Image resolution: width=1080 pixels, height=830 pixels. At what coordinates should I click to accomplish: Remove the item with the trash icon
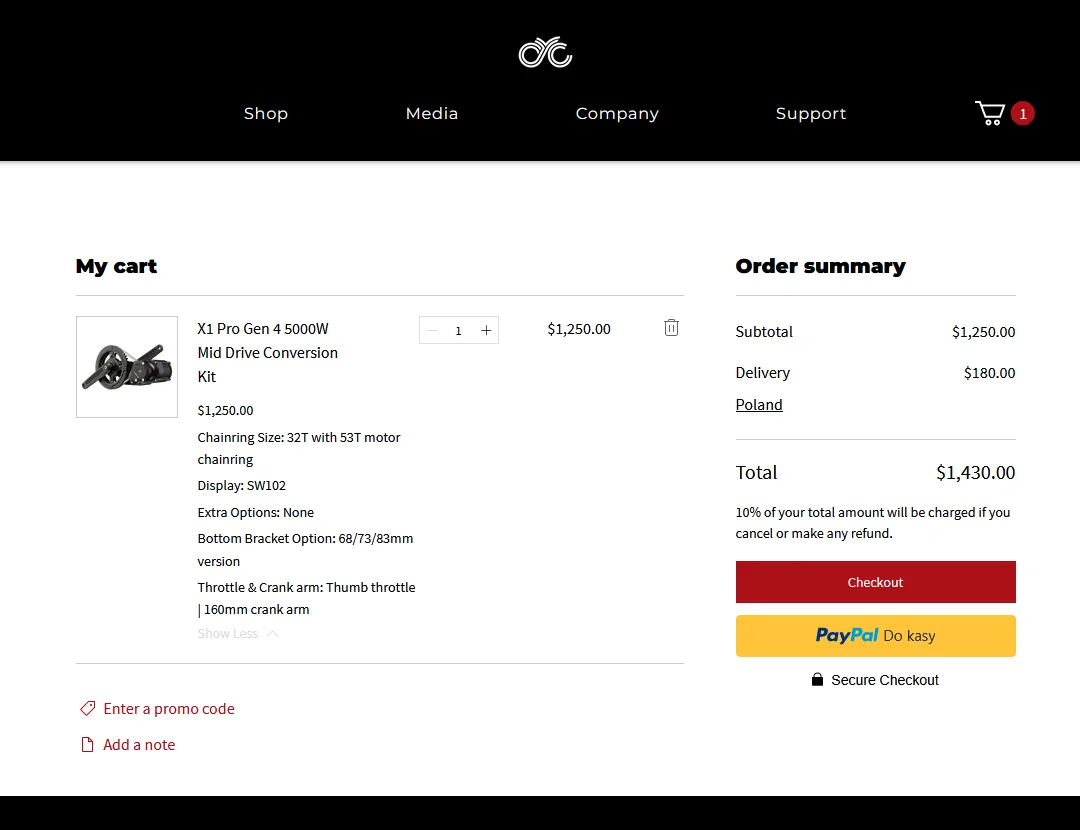click(x=671, y=328)
